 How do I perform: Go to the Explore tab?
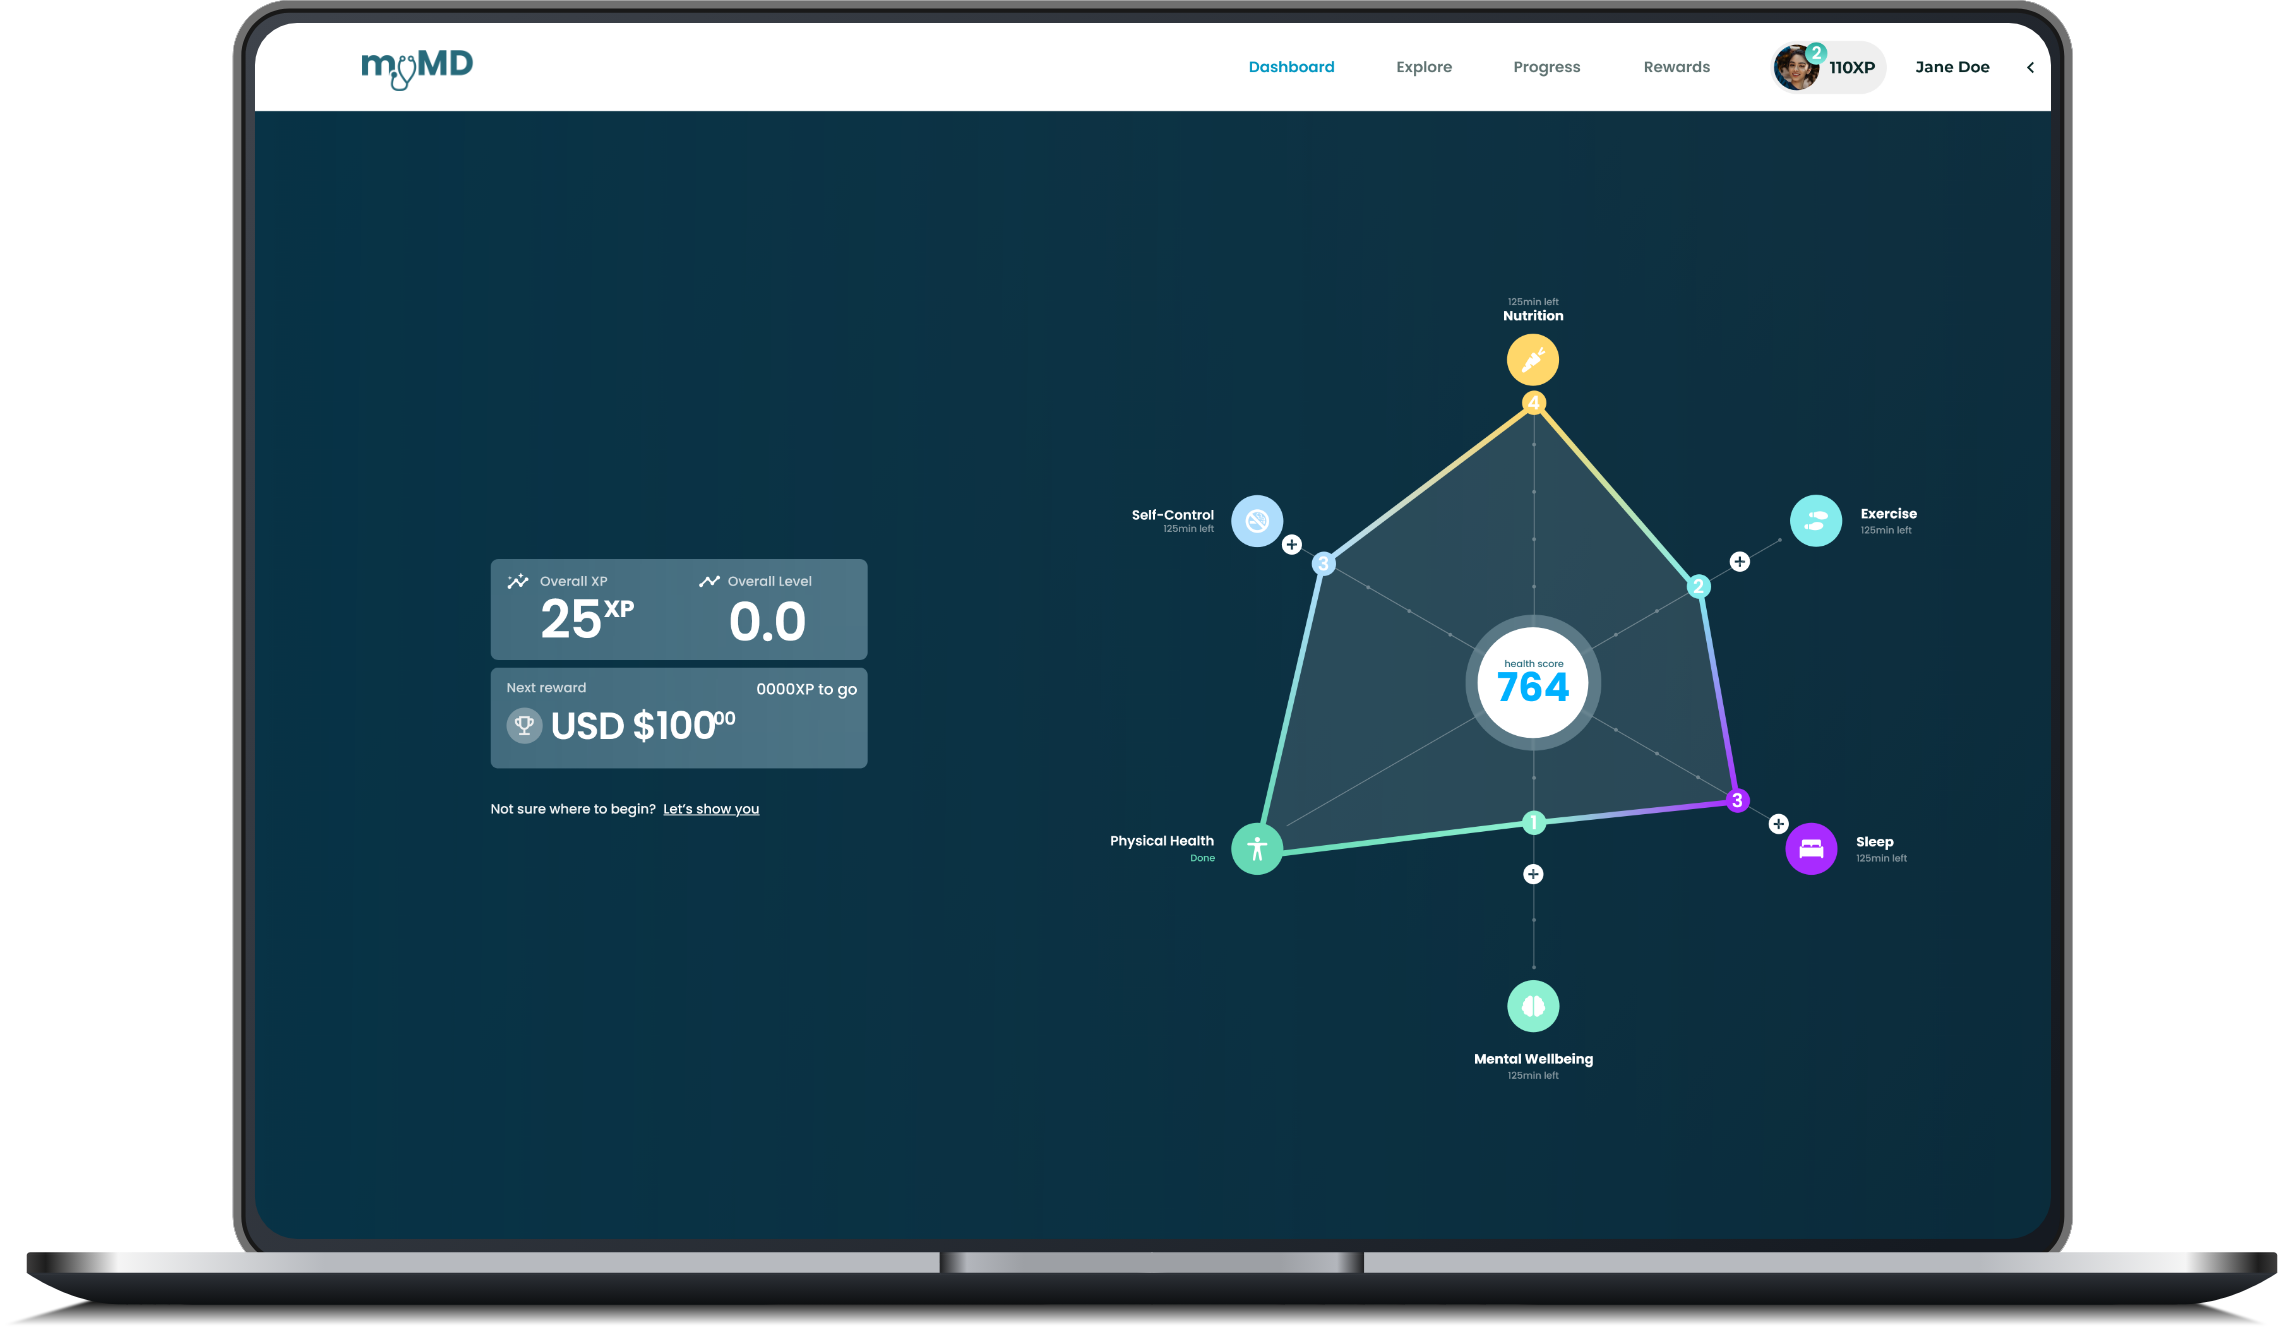tap(1424, 67)
